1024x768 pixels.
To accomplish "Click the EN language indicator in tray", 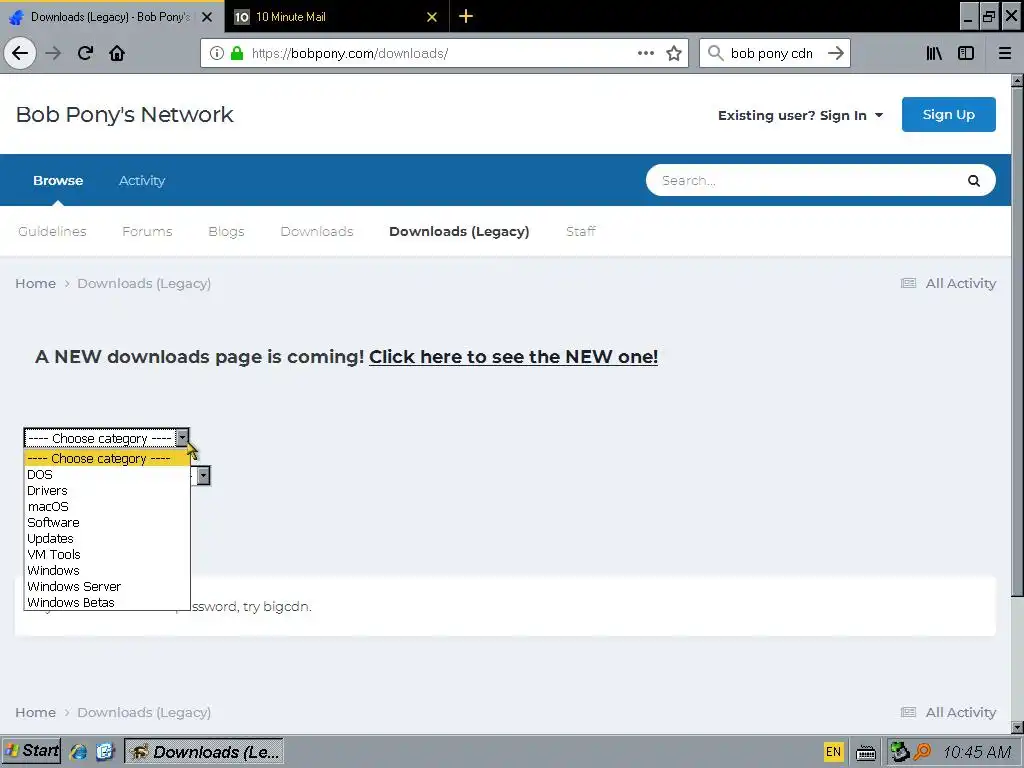I will [833, 752].
